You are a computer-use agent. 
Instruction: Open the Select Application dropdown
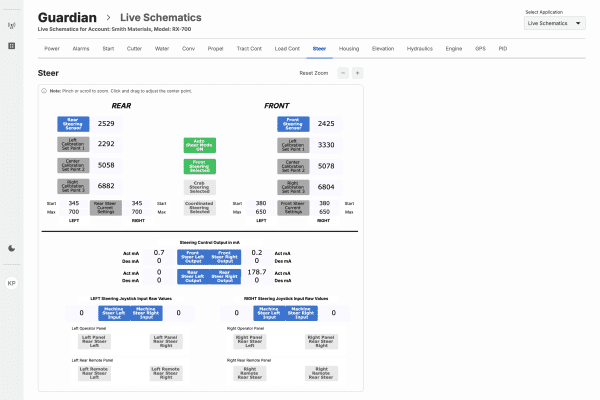[x=554, y=23]
